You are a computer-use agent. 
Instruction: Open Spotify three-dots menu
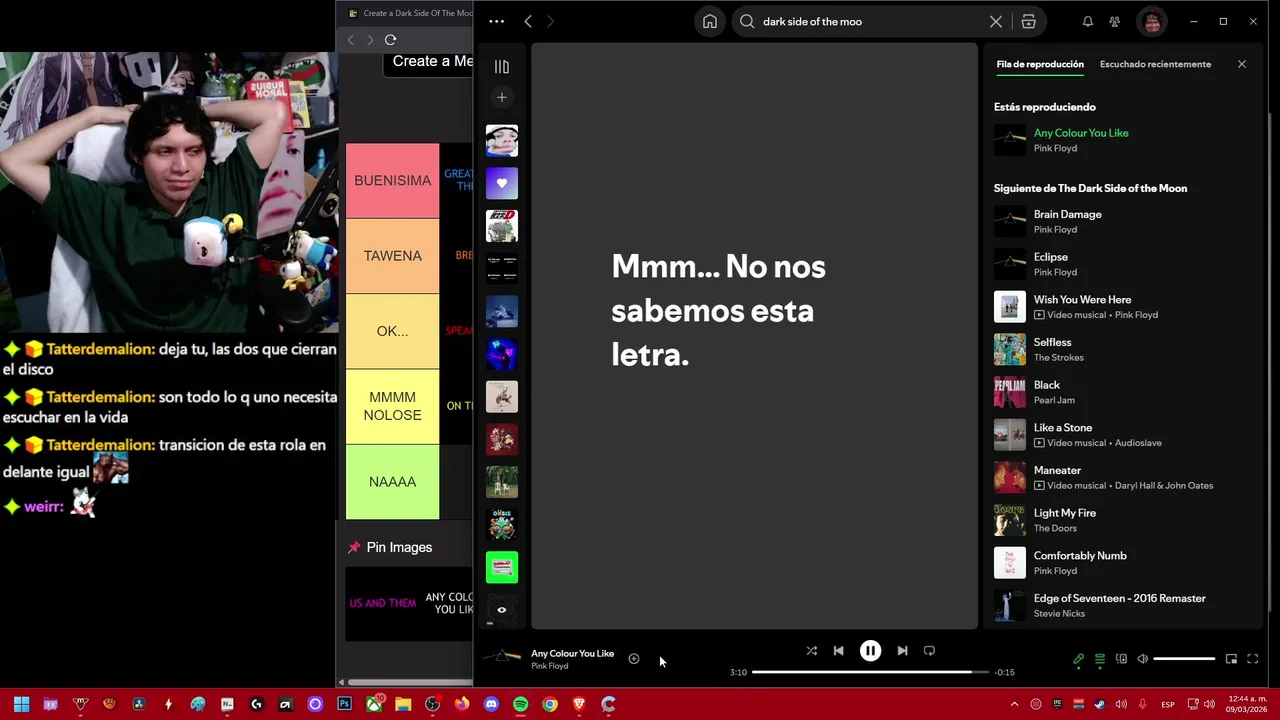(x=496, y=21)
